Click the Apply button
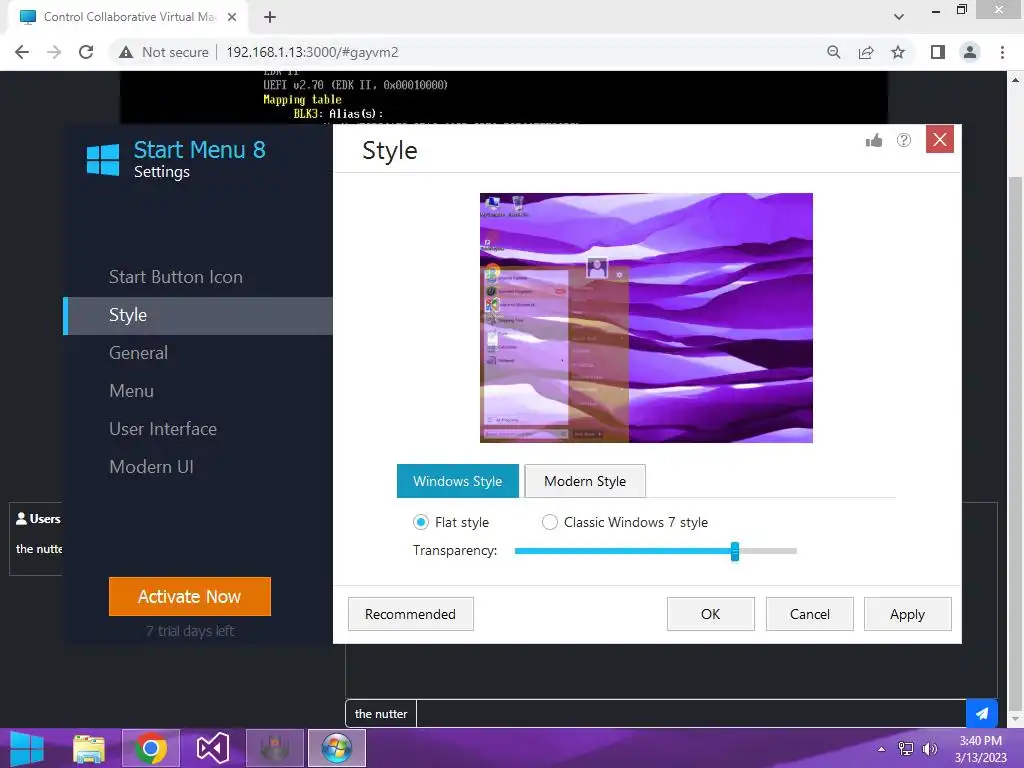The height and width of the screenshot is (768, 1024). (x=908, y=614)
